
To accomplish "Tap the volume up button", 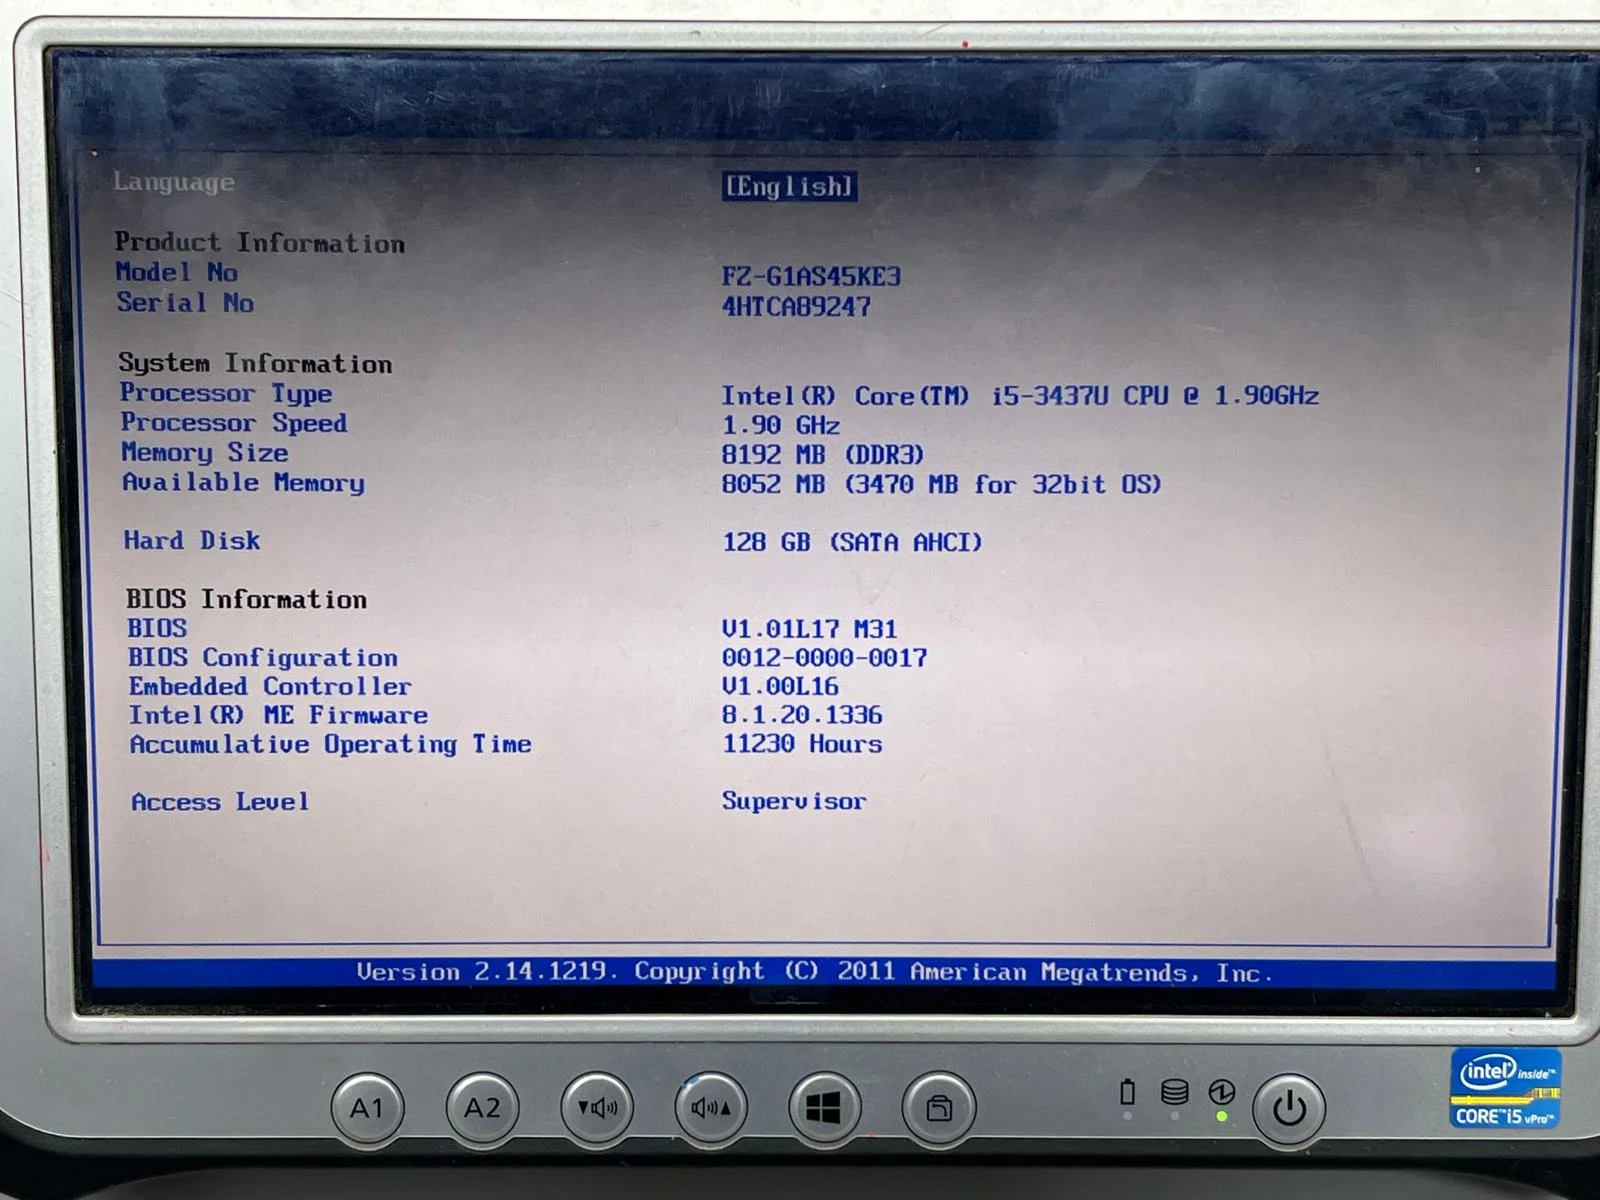I will tap(711, 1108).
